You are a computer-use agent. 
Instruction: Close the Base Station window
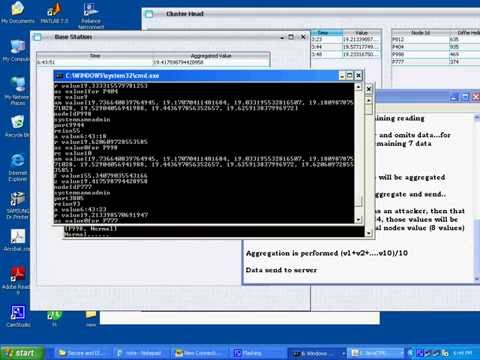[303, 37]
